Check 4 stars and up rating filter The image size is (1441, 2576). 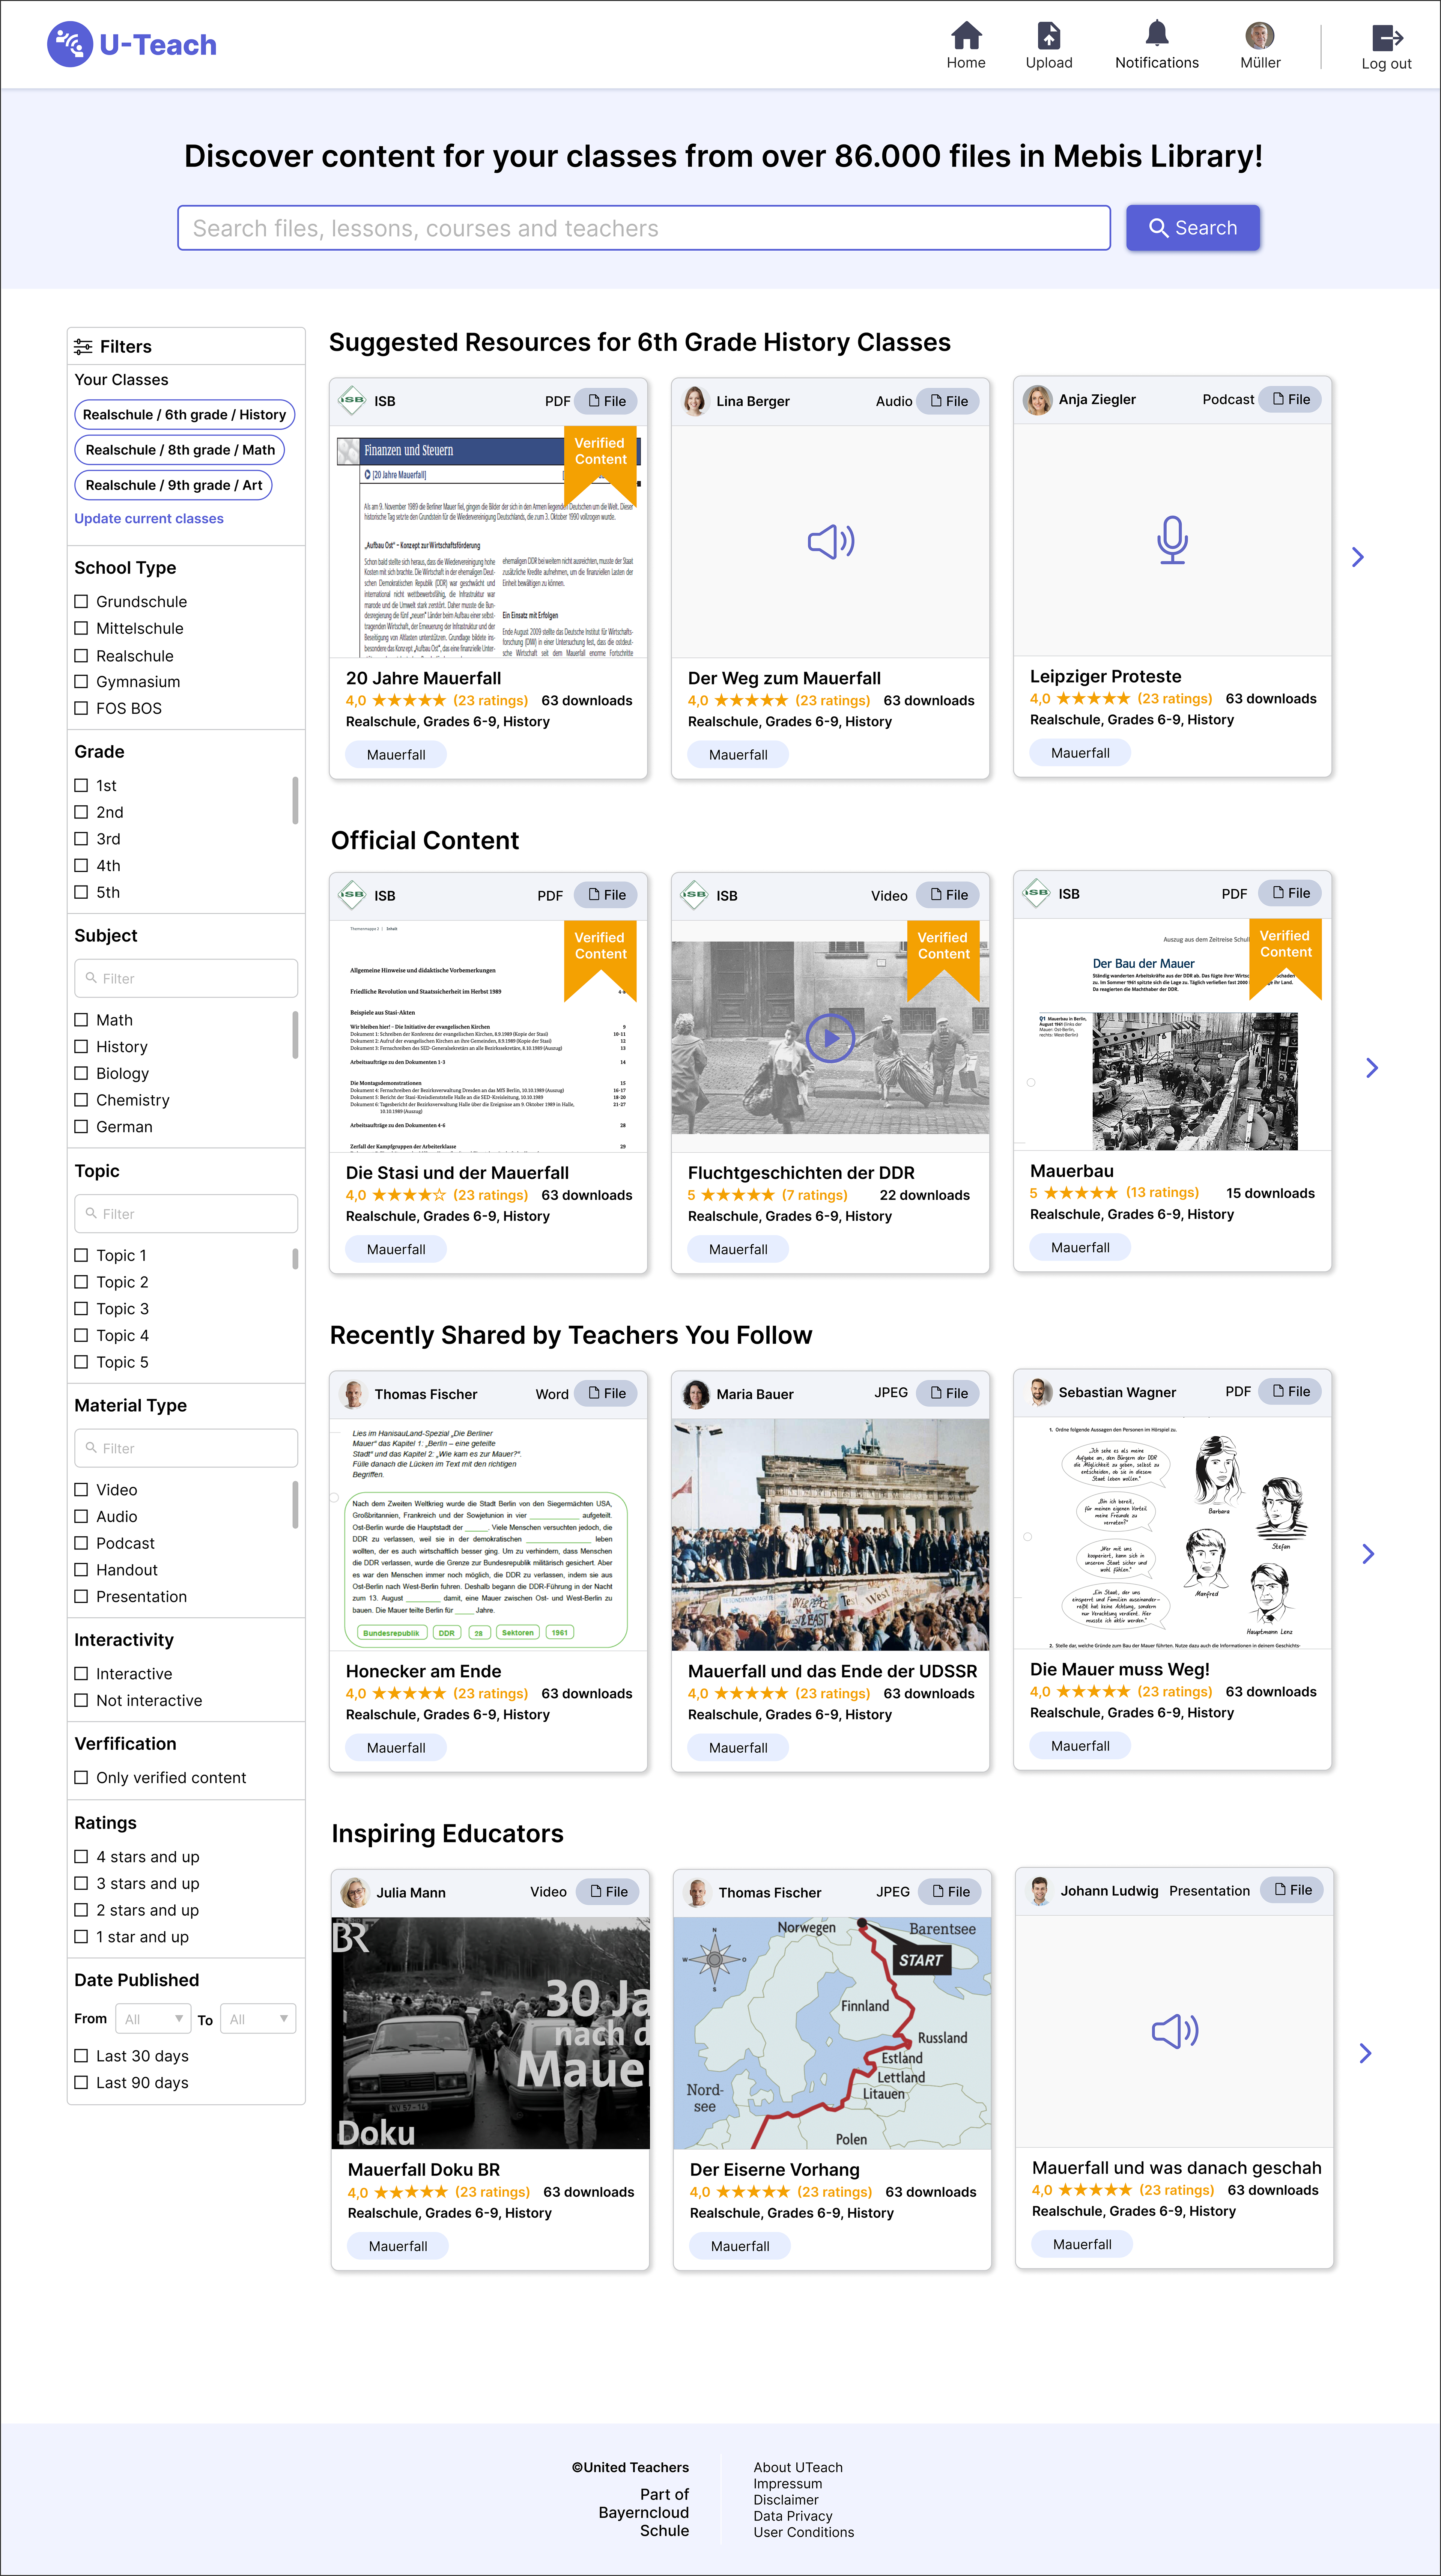81,1857
